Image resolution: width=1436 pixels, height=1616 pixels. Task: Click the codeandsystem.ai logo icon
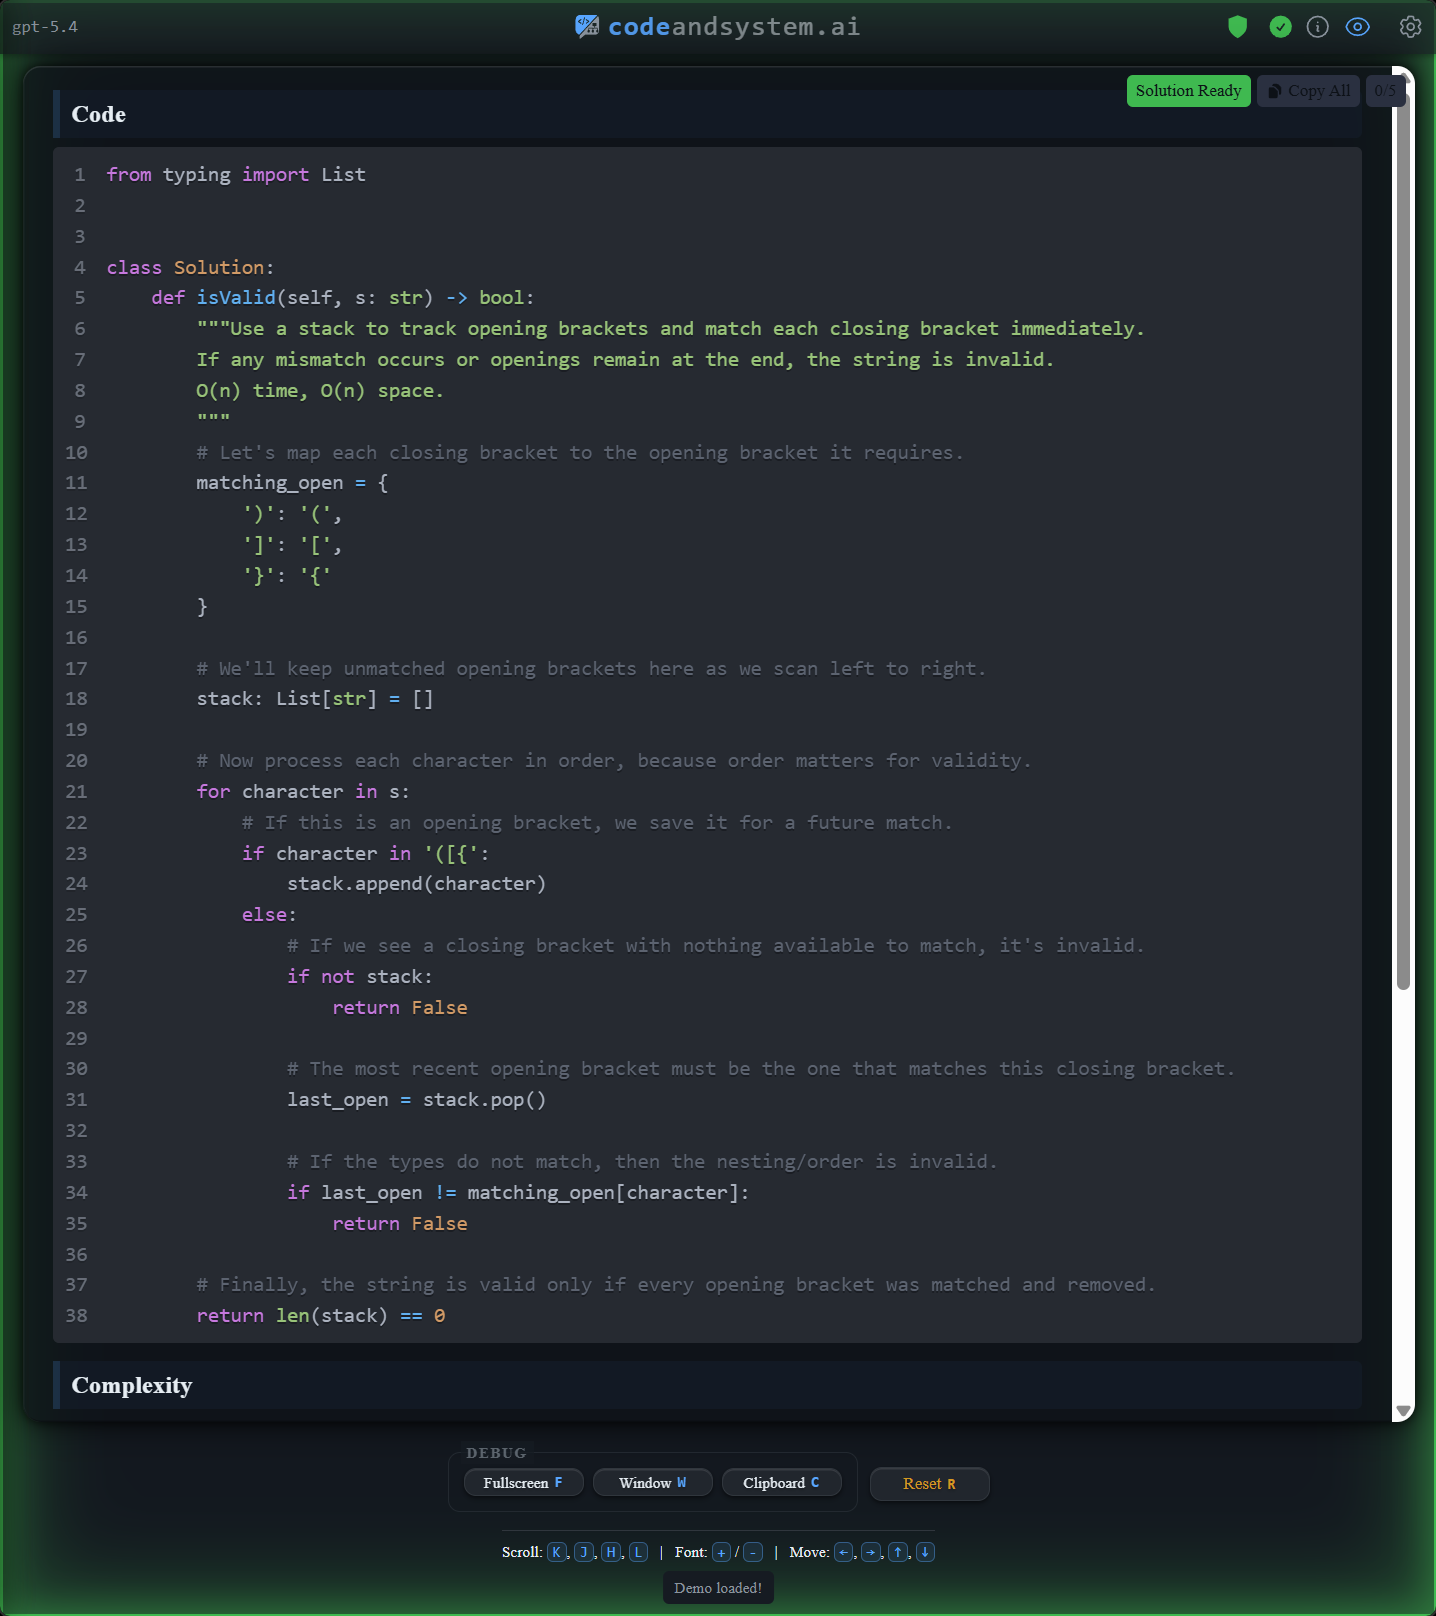pos(587,27)
